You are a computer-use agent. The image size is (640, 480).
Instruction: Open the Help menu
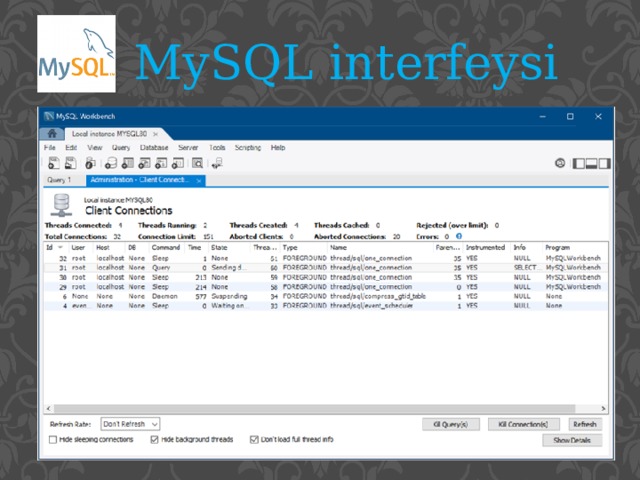(x=278, y=147)
